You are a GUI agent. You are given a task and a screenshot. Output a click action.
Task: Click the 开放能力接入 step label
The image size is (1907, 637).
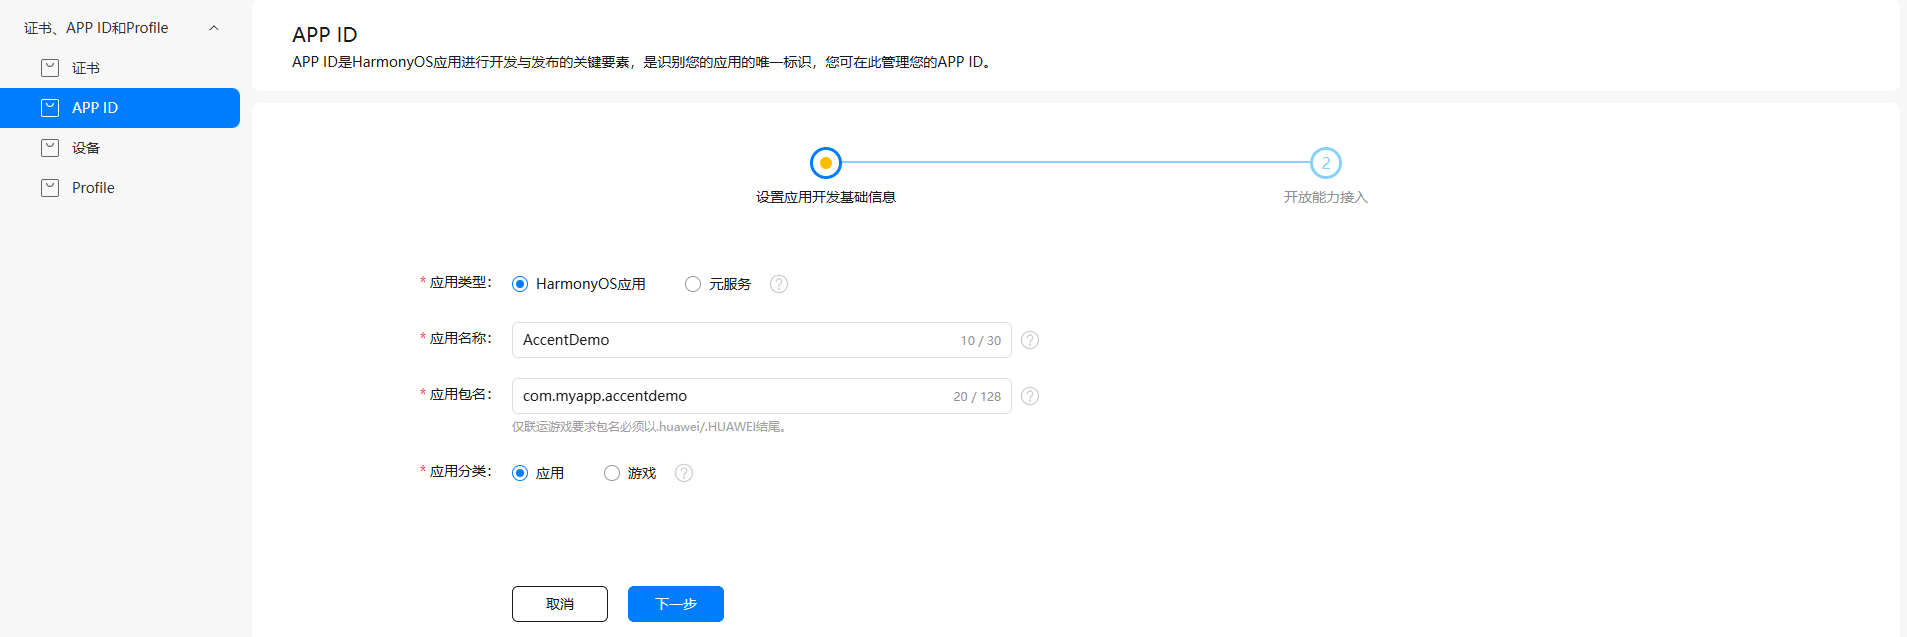coord(1326,197)
